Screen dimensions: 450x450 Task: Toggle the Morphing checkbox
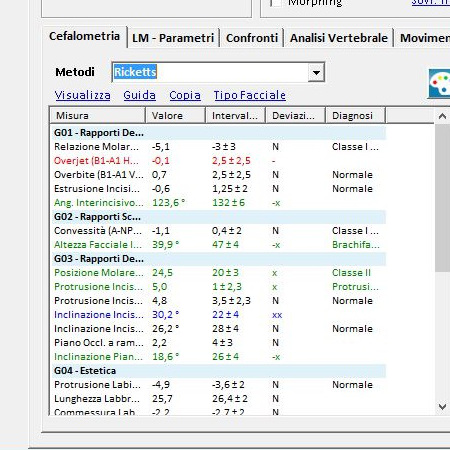pos(276,3)
